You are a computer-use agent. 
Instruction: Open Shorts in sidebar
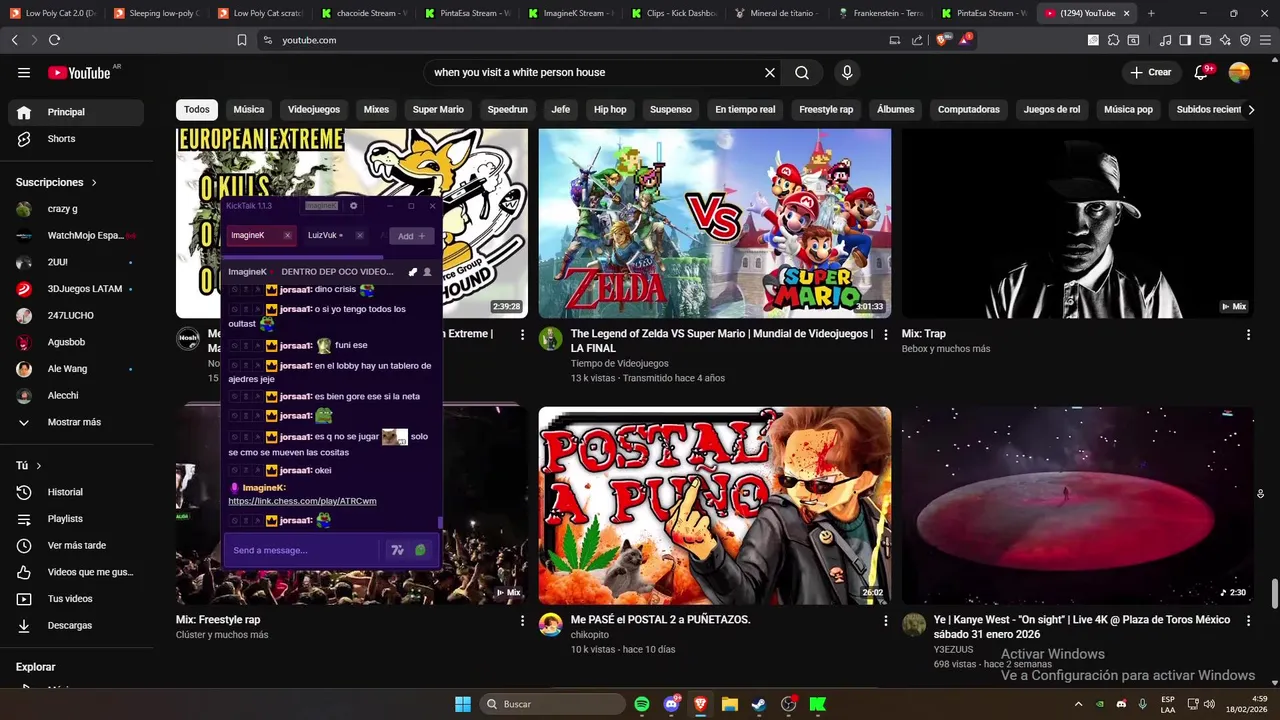[76, 139]
